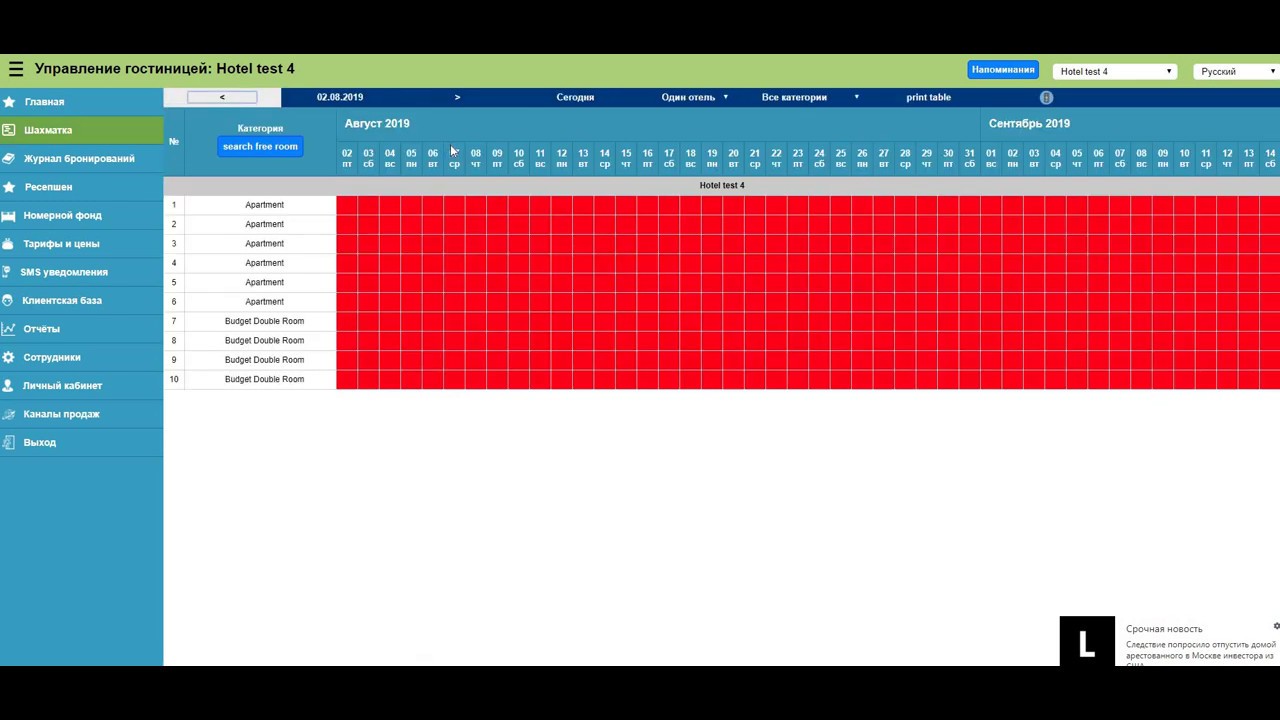The height and width of the screenshot is (720, 1280).
Task: Open the Журнал бронирований section
Action: pyautogui.click(x=81, y=158)
